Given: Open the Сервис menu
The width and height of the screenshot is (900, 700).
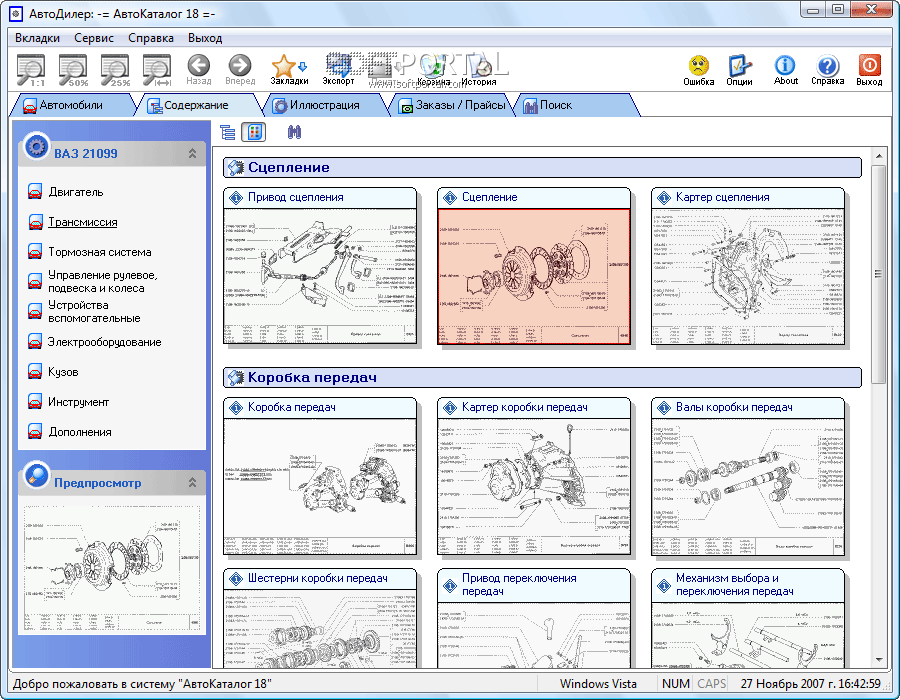Looking at the screenshot, I should (x=94, y=38).
